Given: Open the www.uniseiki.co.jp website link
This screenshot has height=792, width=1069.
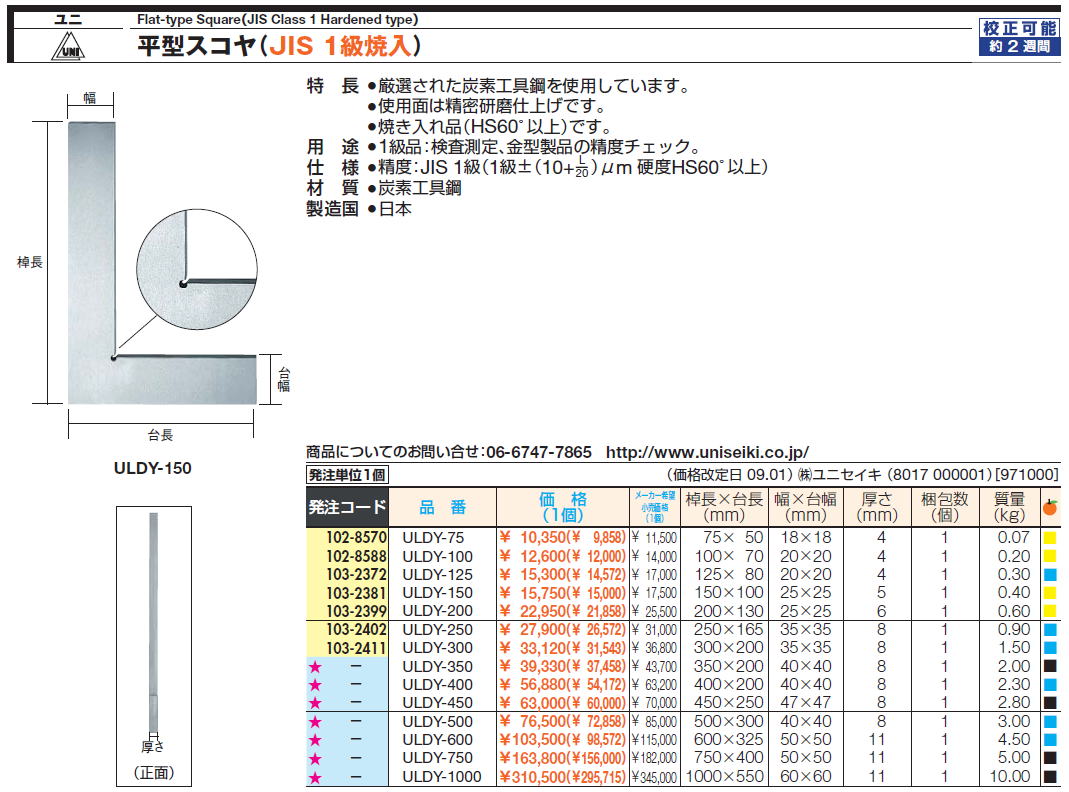Looking at the screenshot, I should click(x=707, y=452).
